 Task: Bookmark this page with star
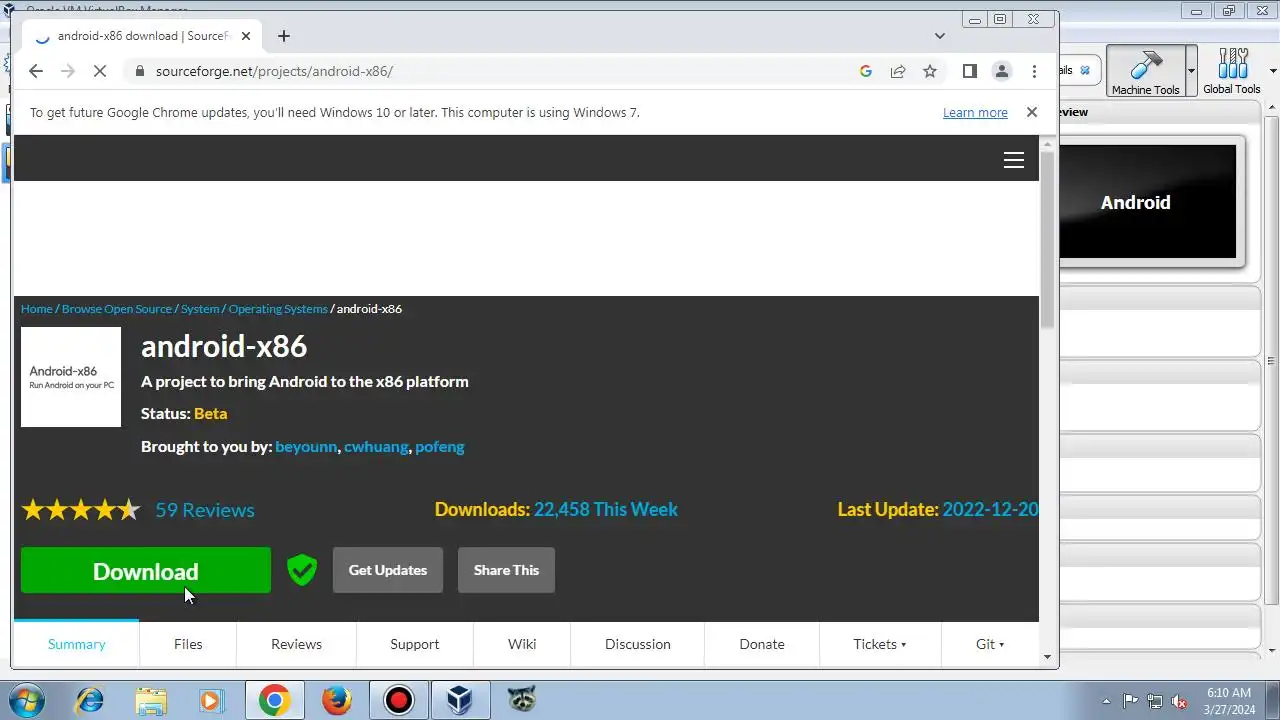click(x=930, y=71)
